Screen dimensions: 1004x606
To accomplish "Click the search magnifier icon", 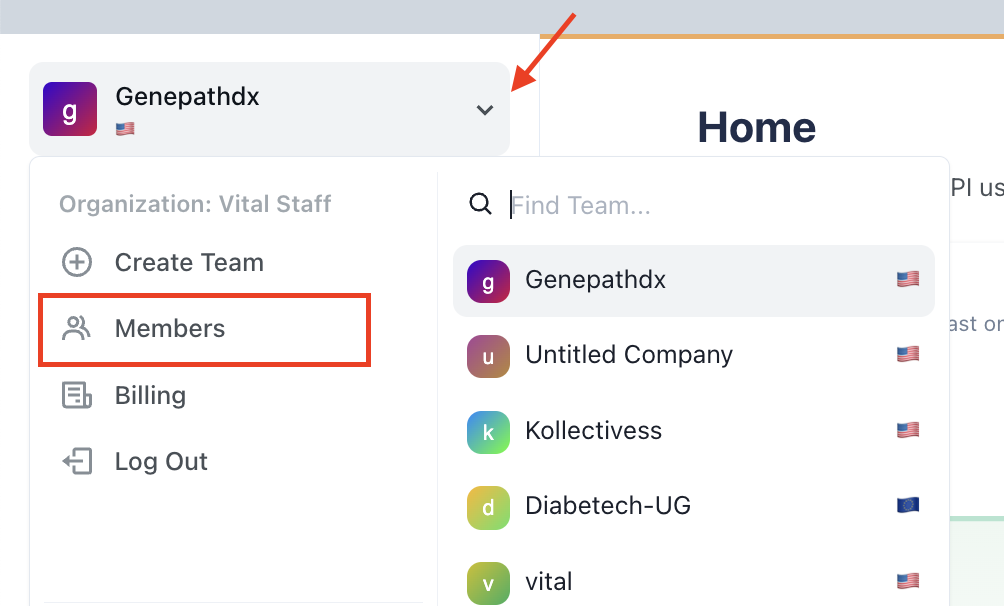I will [481, 205].
